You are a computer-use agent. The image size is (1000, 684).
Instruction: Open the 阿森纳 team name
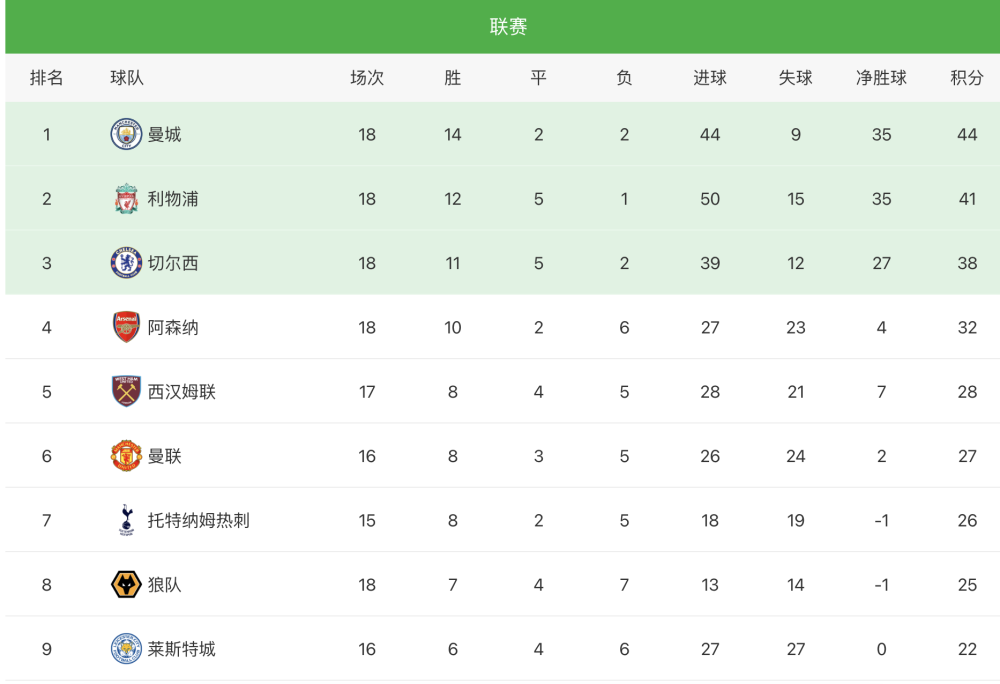point(173,328)
